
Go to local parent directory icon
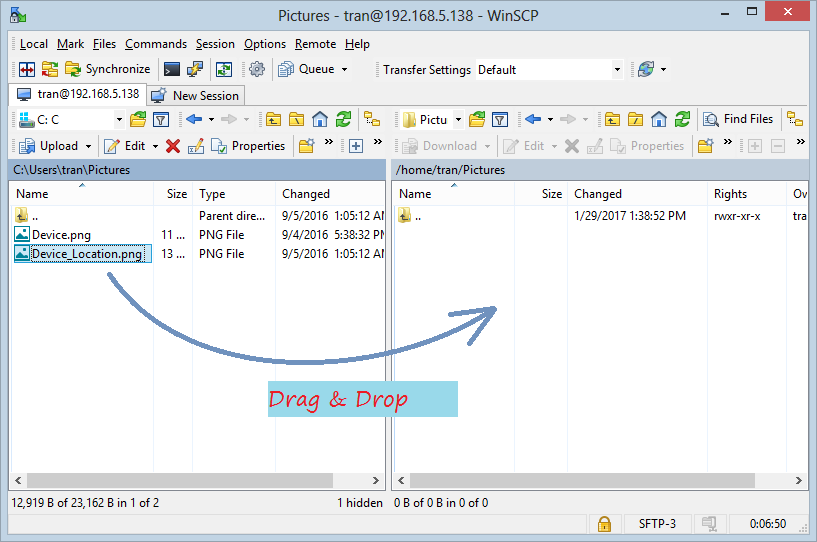pos(273,120)
